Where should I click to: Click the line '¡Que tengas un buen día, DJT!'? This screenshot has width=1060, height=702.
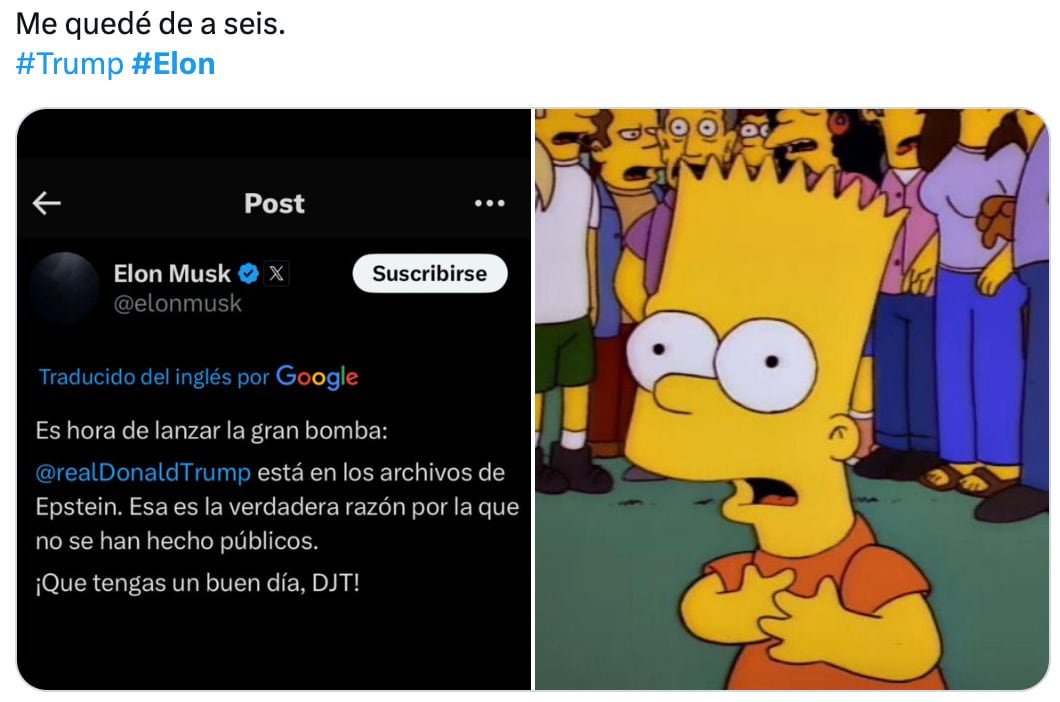pyautogui.click(x=197, y=582)
